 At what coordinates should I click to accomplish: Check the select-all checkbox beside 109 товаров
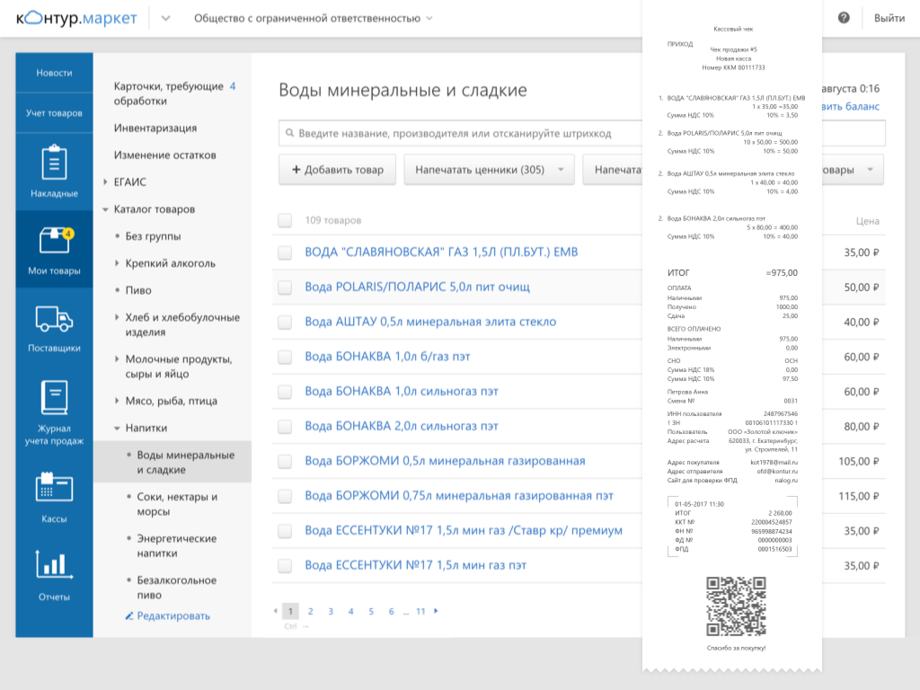285,220
